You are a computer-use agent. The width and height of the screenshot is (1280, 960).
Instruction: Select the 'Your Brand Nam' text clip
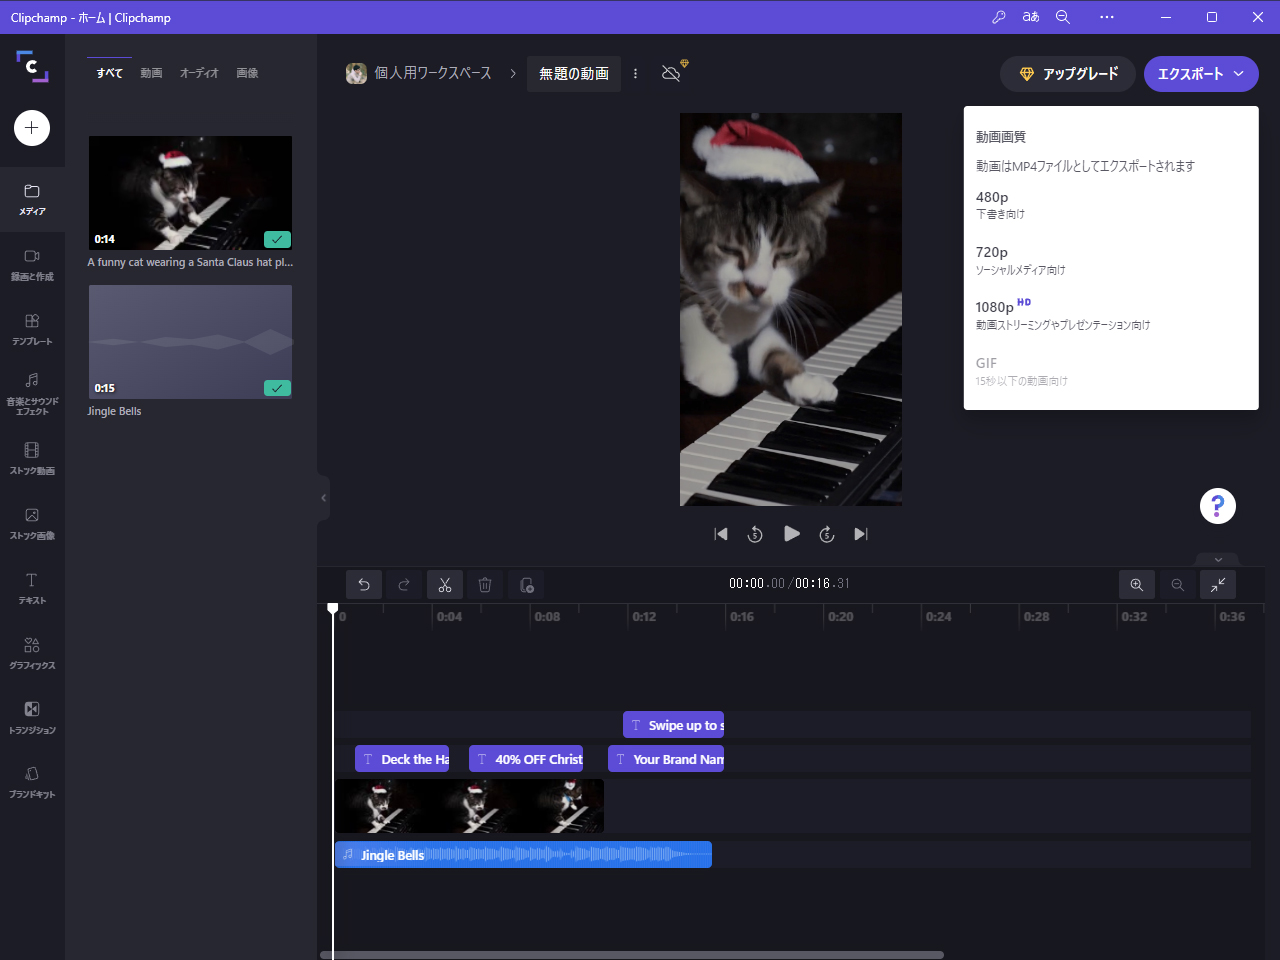666,759
